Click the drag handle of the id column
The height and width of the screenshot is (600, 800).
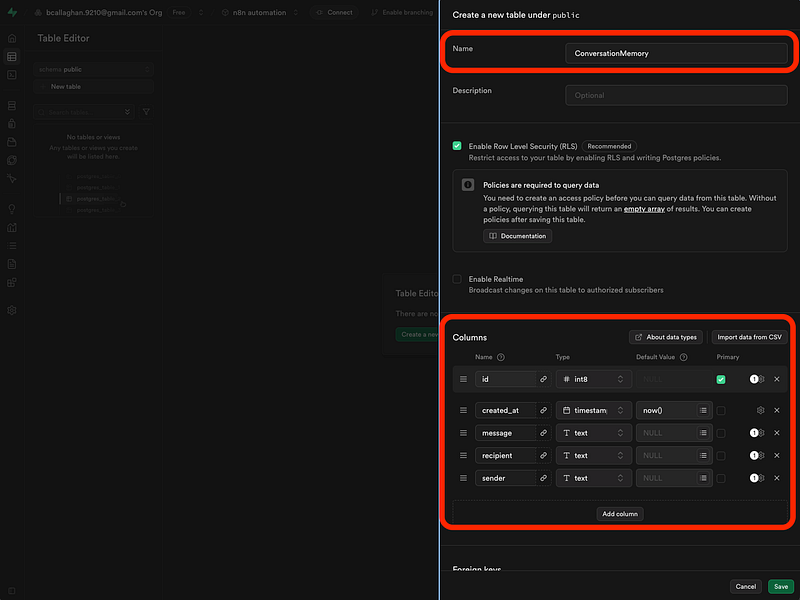(x=463, y=380)
